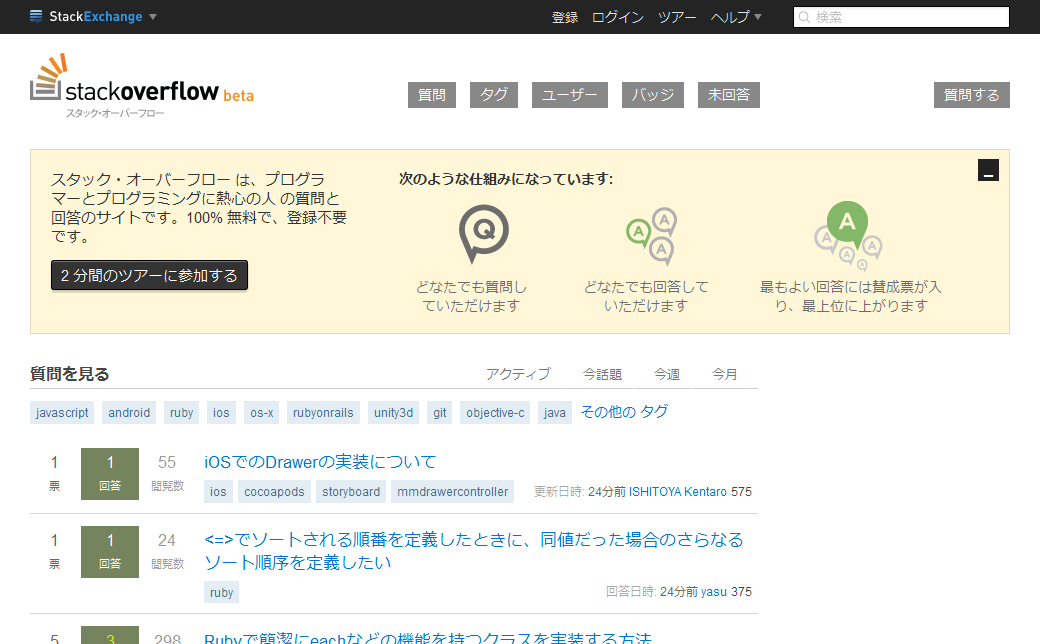Filter by the javascript tag
Image resolution: width=1040 pixels, height=644 pixels.
(62, 413)
